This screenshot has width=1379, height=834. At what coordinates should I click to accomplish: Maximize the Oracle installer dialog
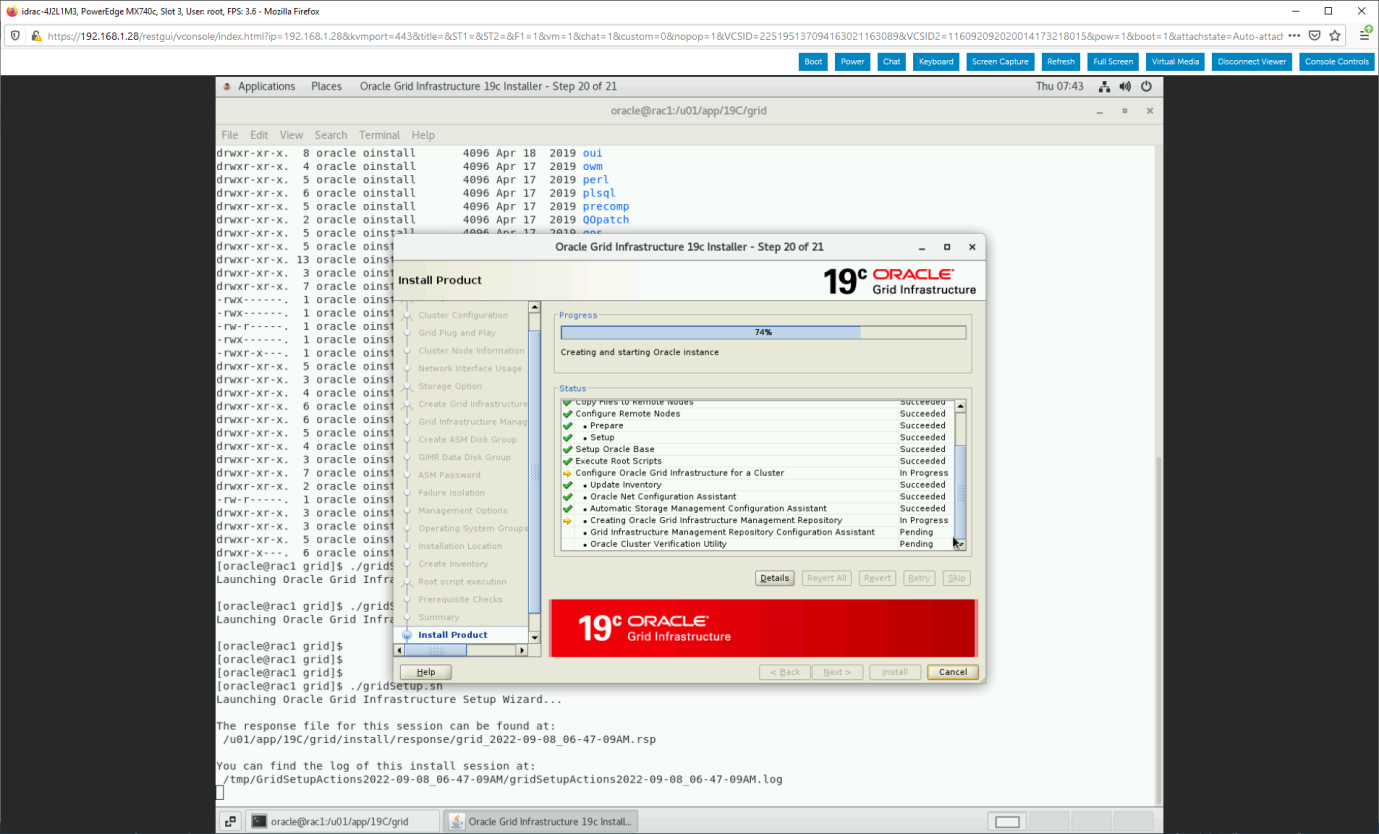(x=947, y=247)
